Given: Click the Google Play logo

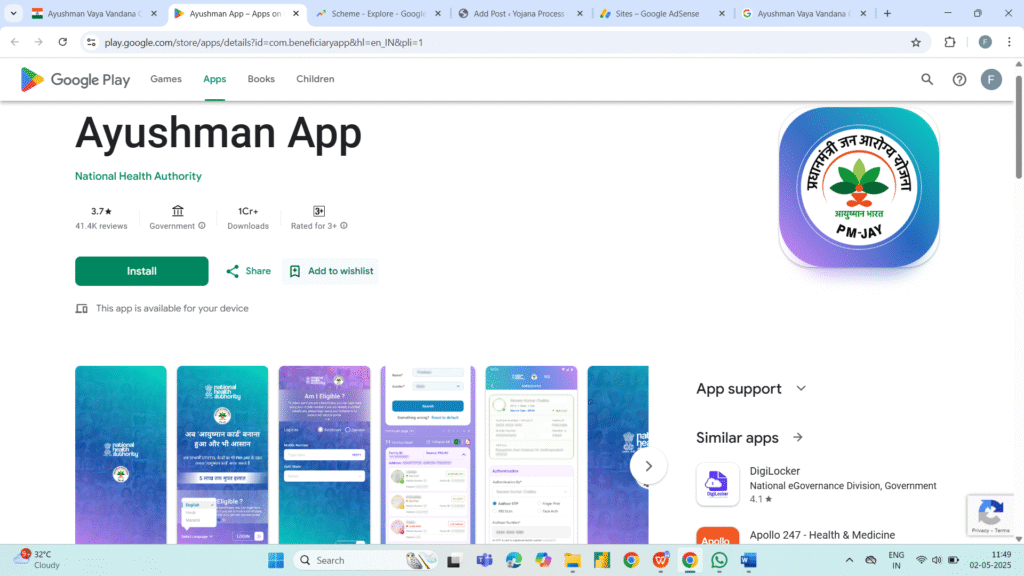Looking at the screenshot, I should 75,80.
